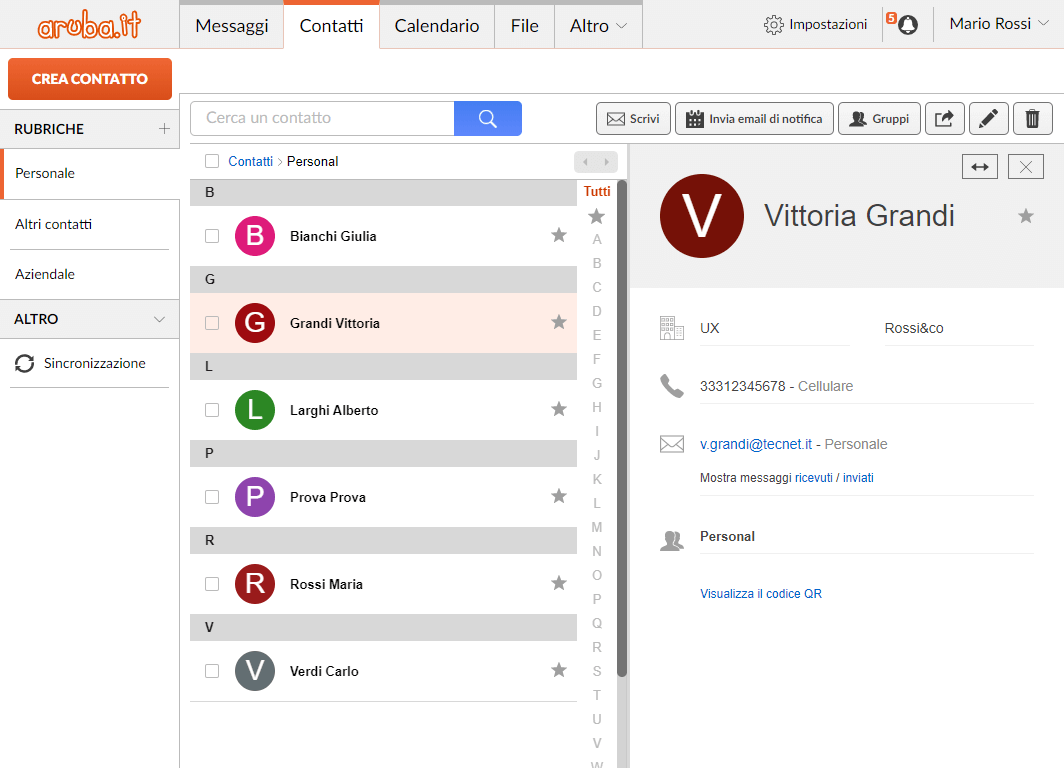Click the company building icon in details
The height and width of the screenshot is (768, 1064).
(672, 328)
